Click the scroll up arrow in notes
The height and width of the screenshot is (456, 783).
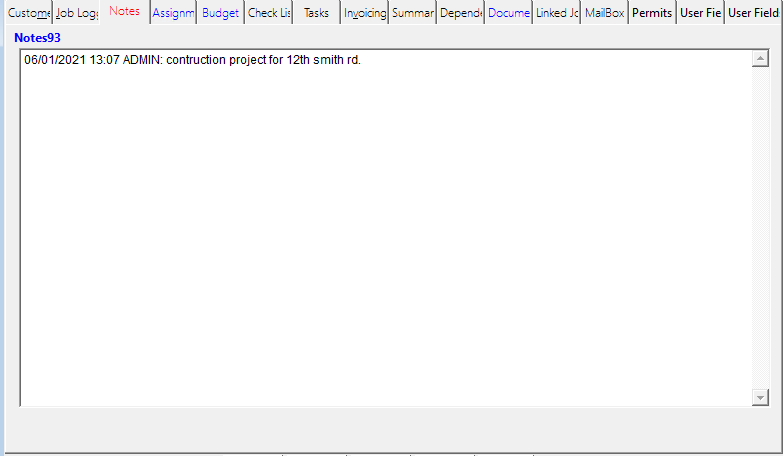pos(759,60)
